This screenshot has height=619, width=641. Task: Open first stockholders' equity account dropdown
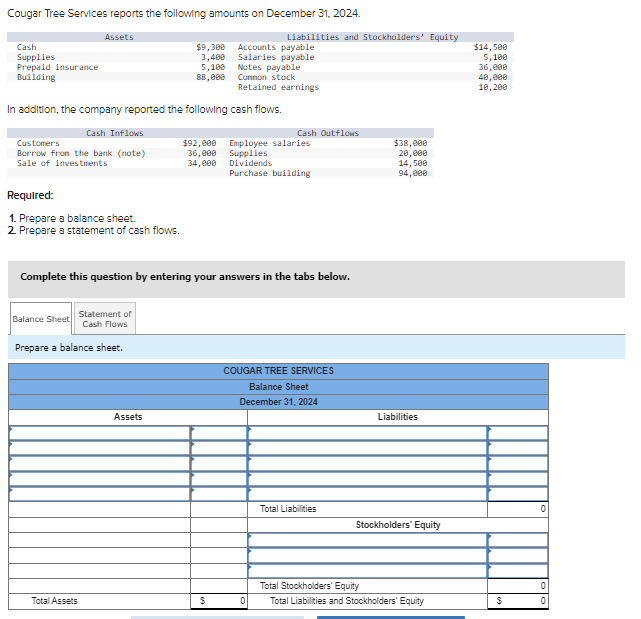pyautogui.click(x=367, y=540)
